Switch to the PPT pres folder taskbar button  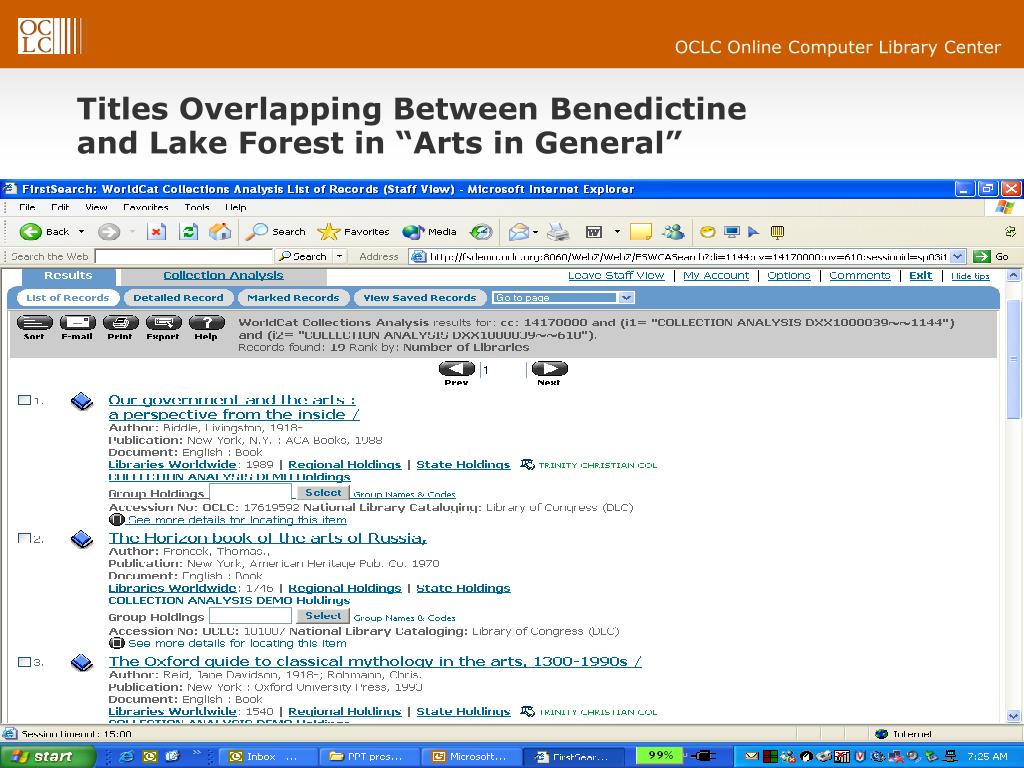click(x=370, y=756)
